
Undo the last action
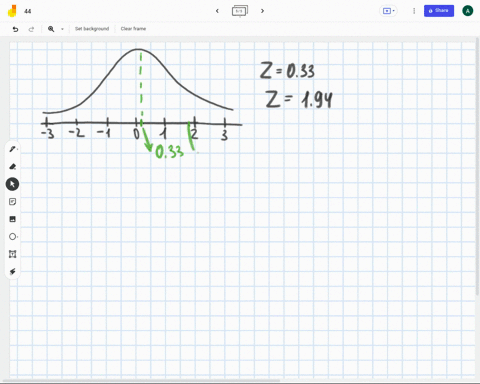pos(15,29)
